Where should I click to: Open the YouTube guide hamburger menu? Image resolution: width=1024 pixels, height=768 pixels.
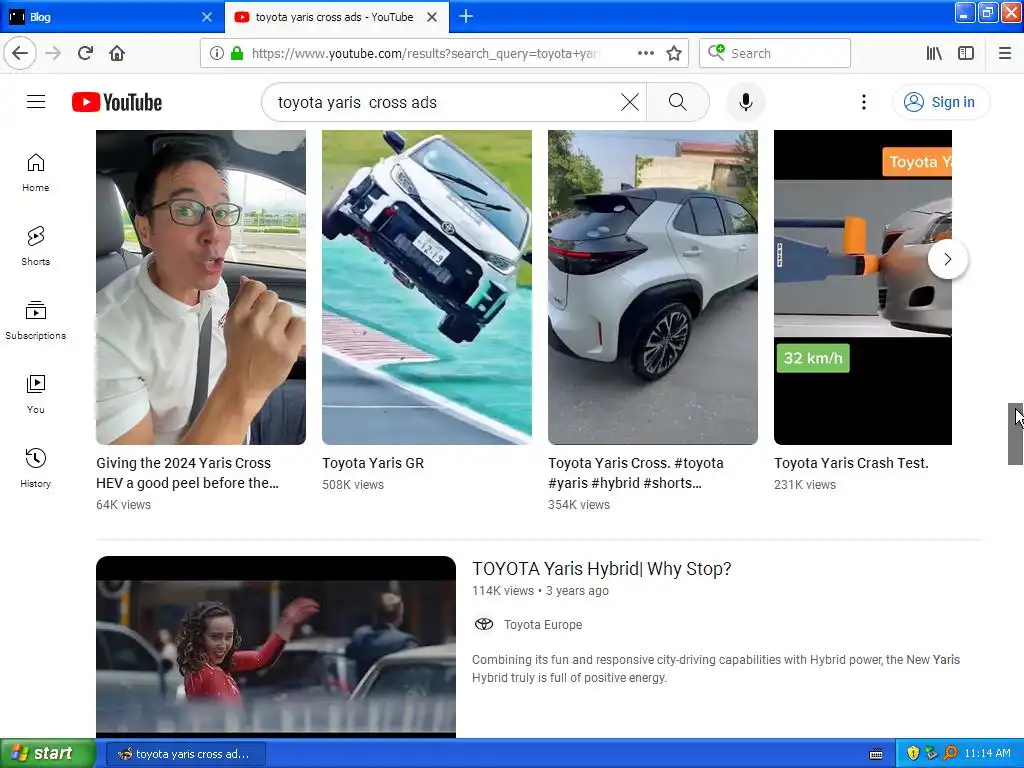[x=36, y=102]
